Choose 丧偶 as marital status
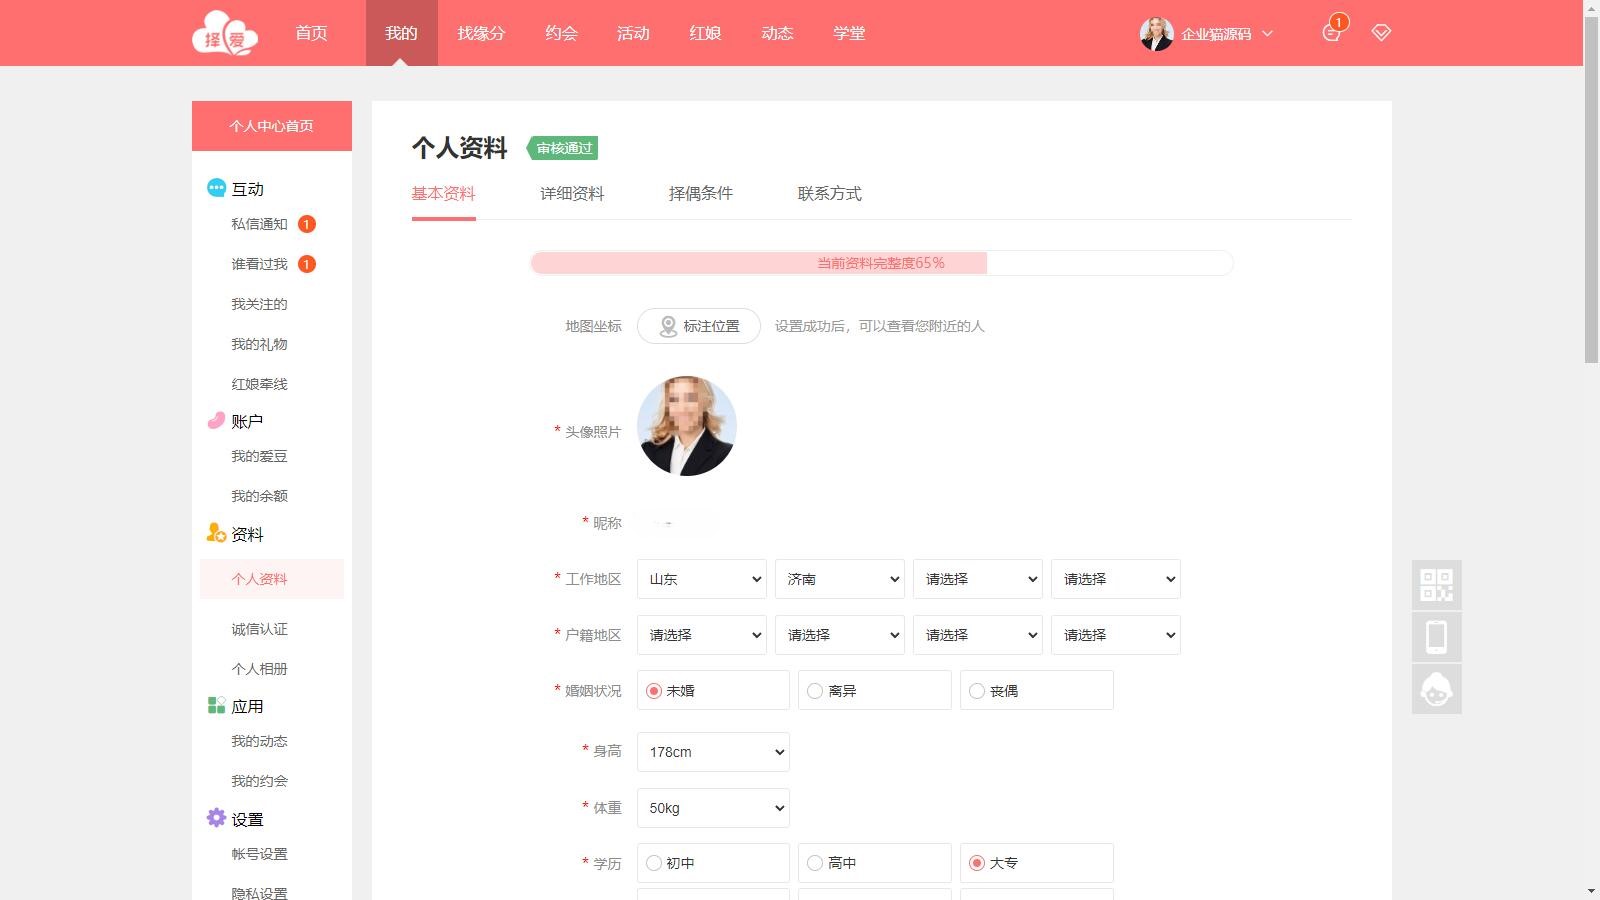1600x900 pixels. tap(977, 691)
